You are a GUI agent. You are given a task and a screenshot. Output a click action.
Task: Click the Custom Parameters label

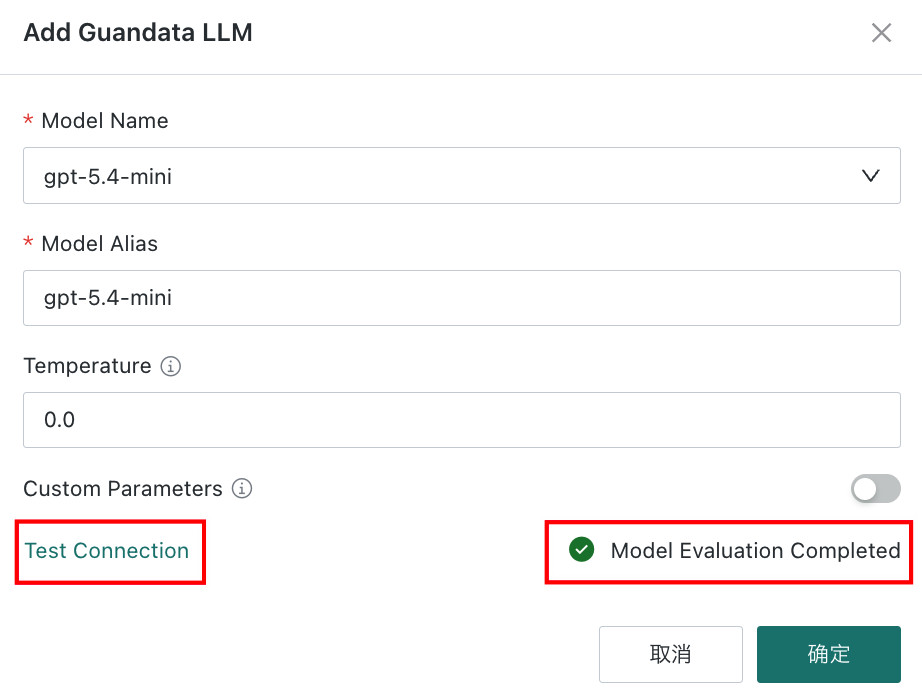(x=123, y=489)
